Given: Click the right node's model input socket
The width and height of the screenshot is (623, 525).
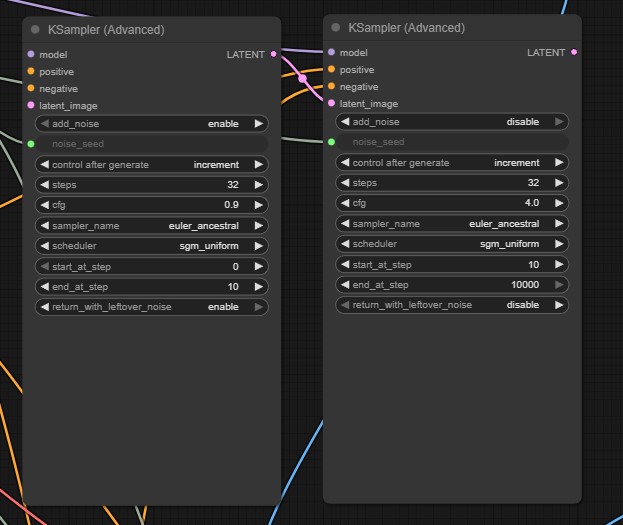Looking at the screenshot, I should (x=331, y=52).
